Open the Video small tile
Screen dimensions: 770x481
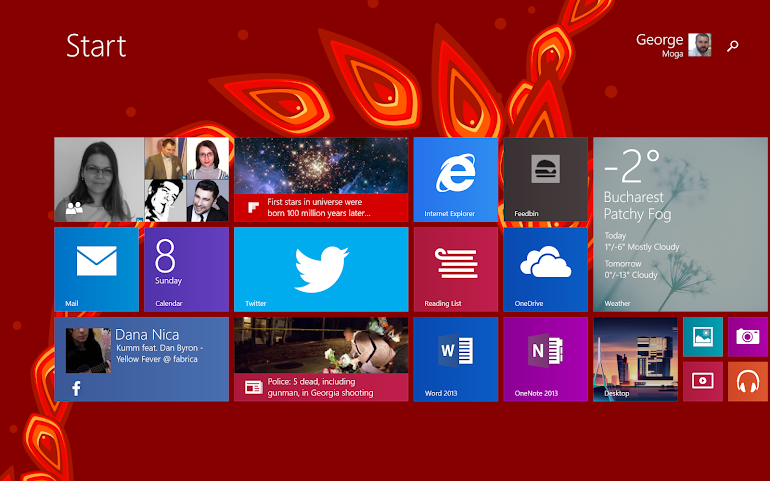[x=703, y=382]
